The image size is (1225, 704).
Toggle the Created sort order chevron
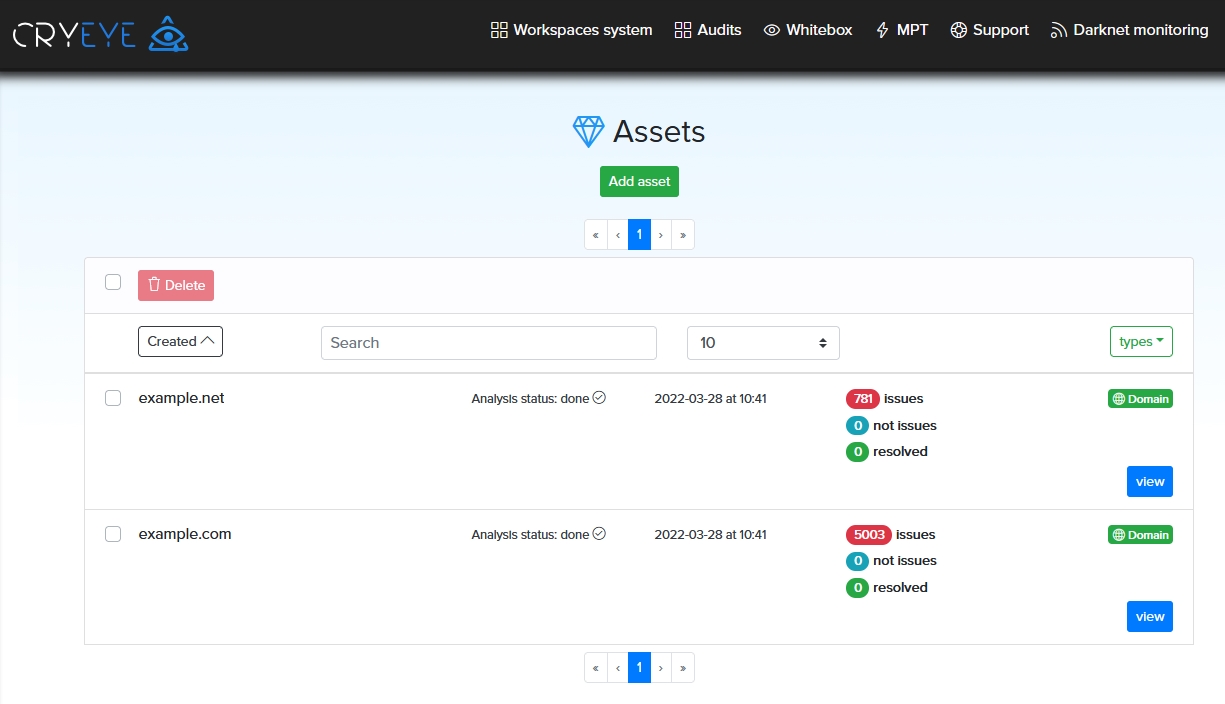[x=209, y=339]
